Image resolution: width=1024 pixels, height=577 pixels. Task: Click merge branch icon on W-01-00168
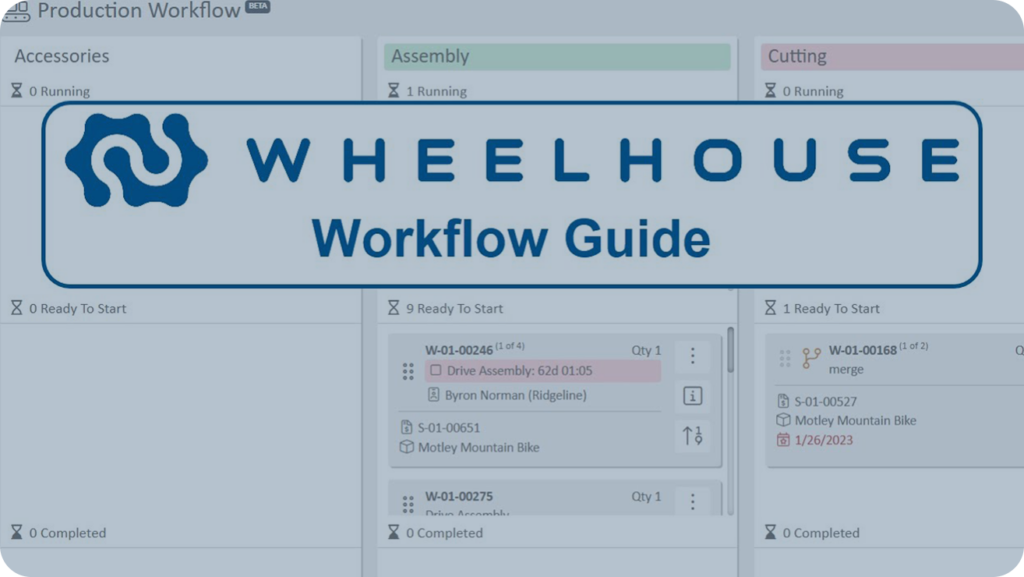point(811,358)
